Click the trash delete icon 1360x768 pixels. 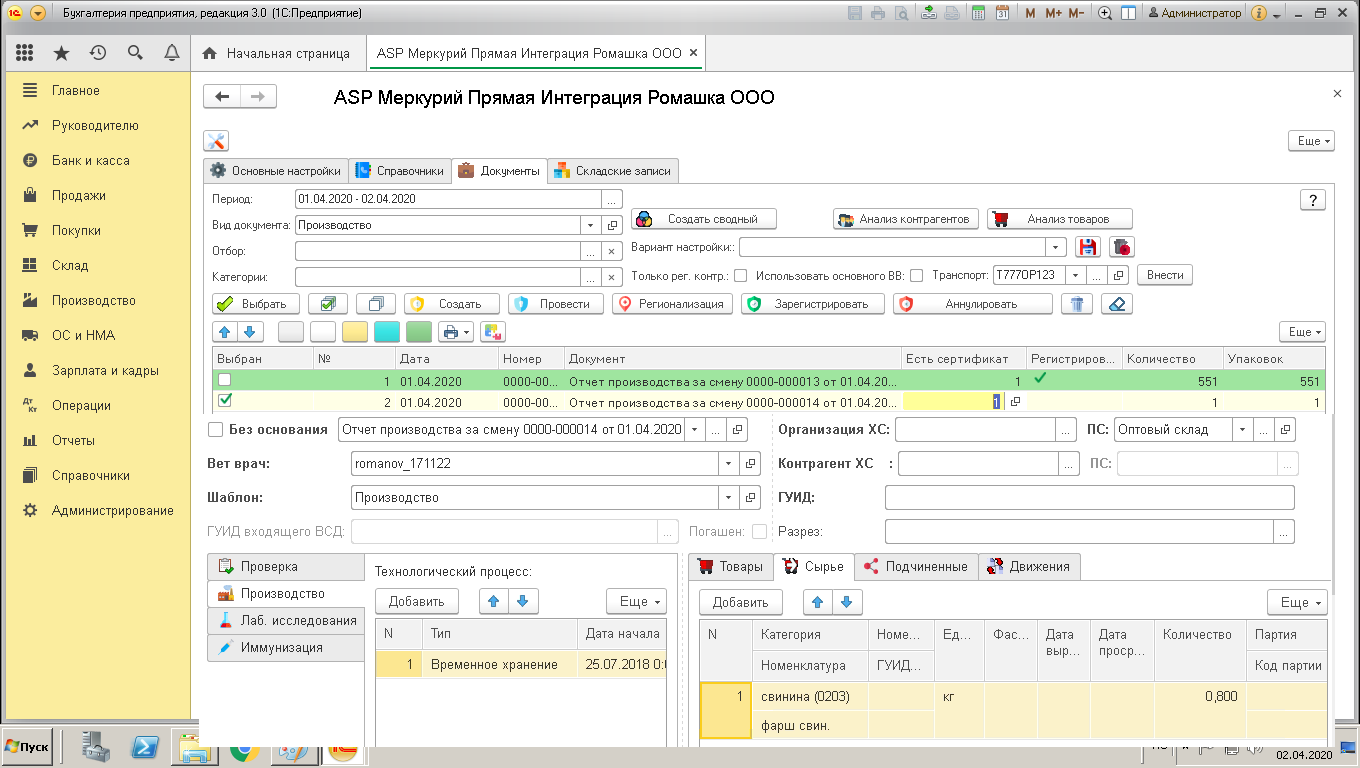[x=1076, y=304]
